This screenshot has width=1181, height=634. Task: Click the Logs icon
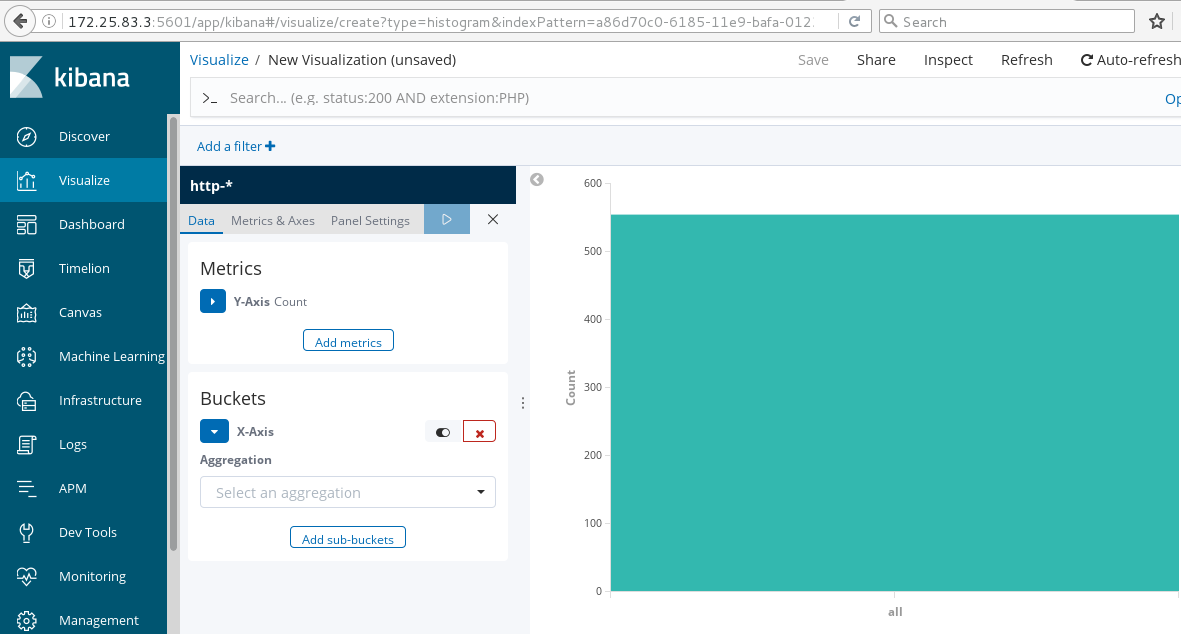tap(26, 444)
